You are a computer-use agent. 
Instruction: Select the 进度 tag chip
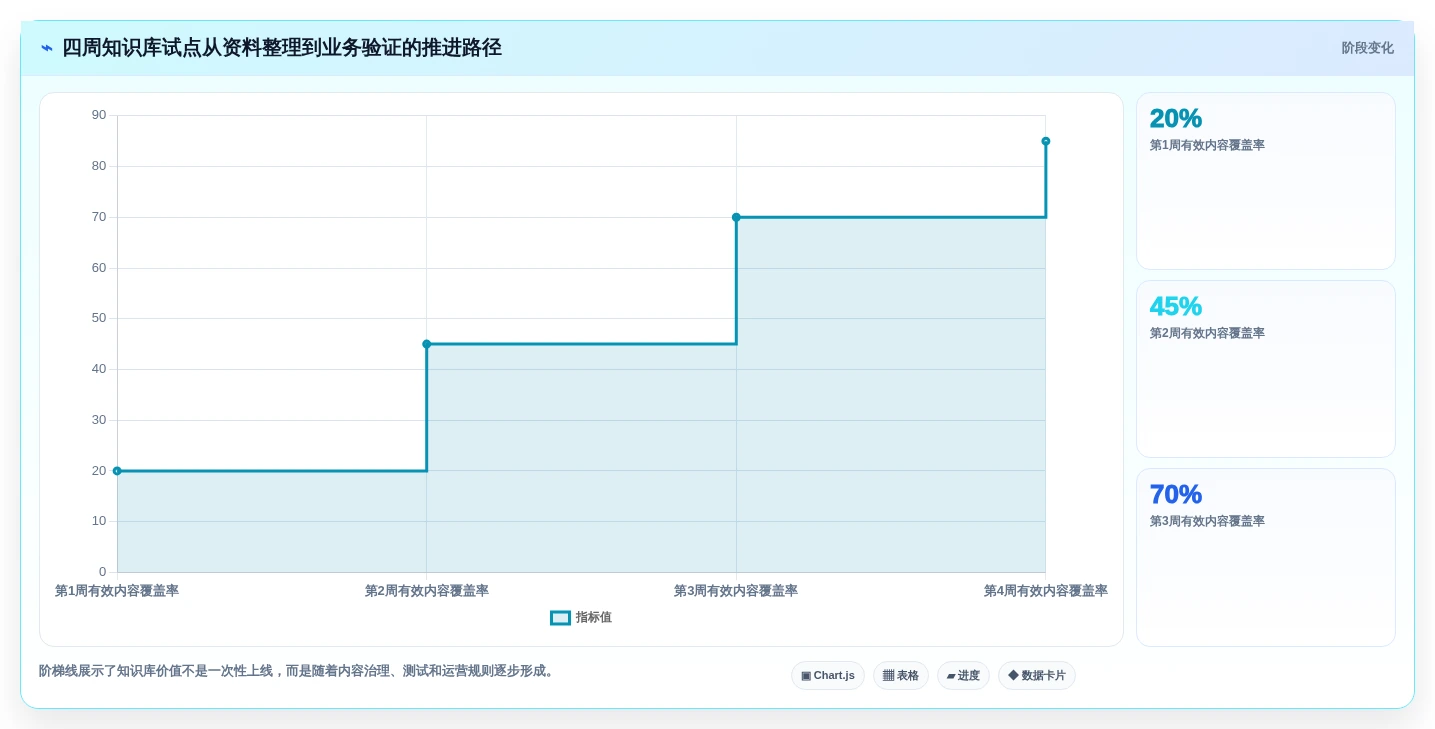point(963,676)
